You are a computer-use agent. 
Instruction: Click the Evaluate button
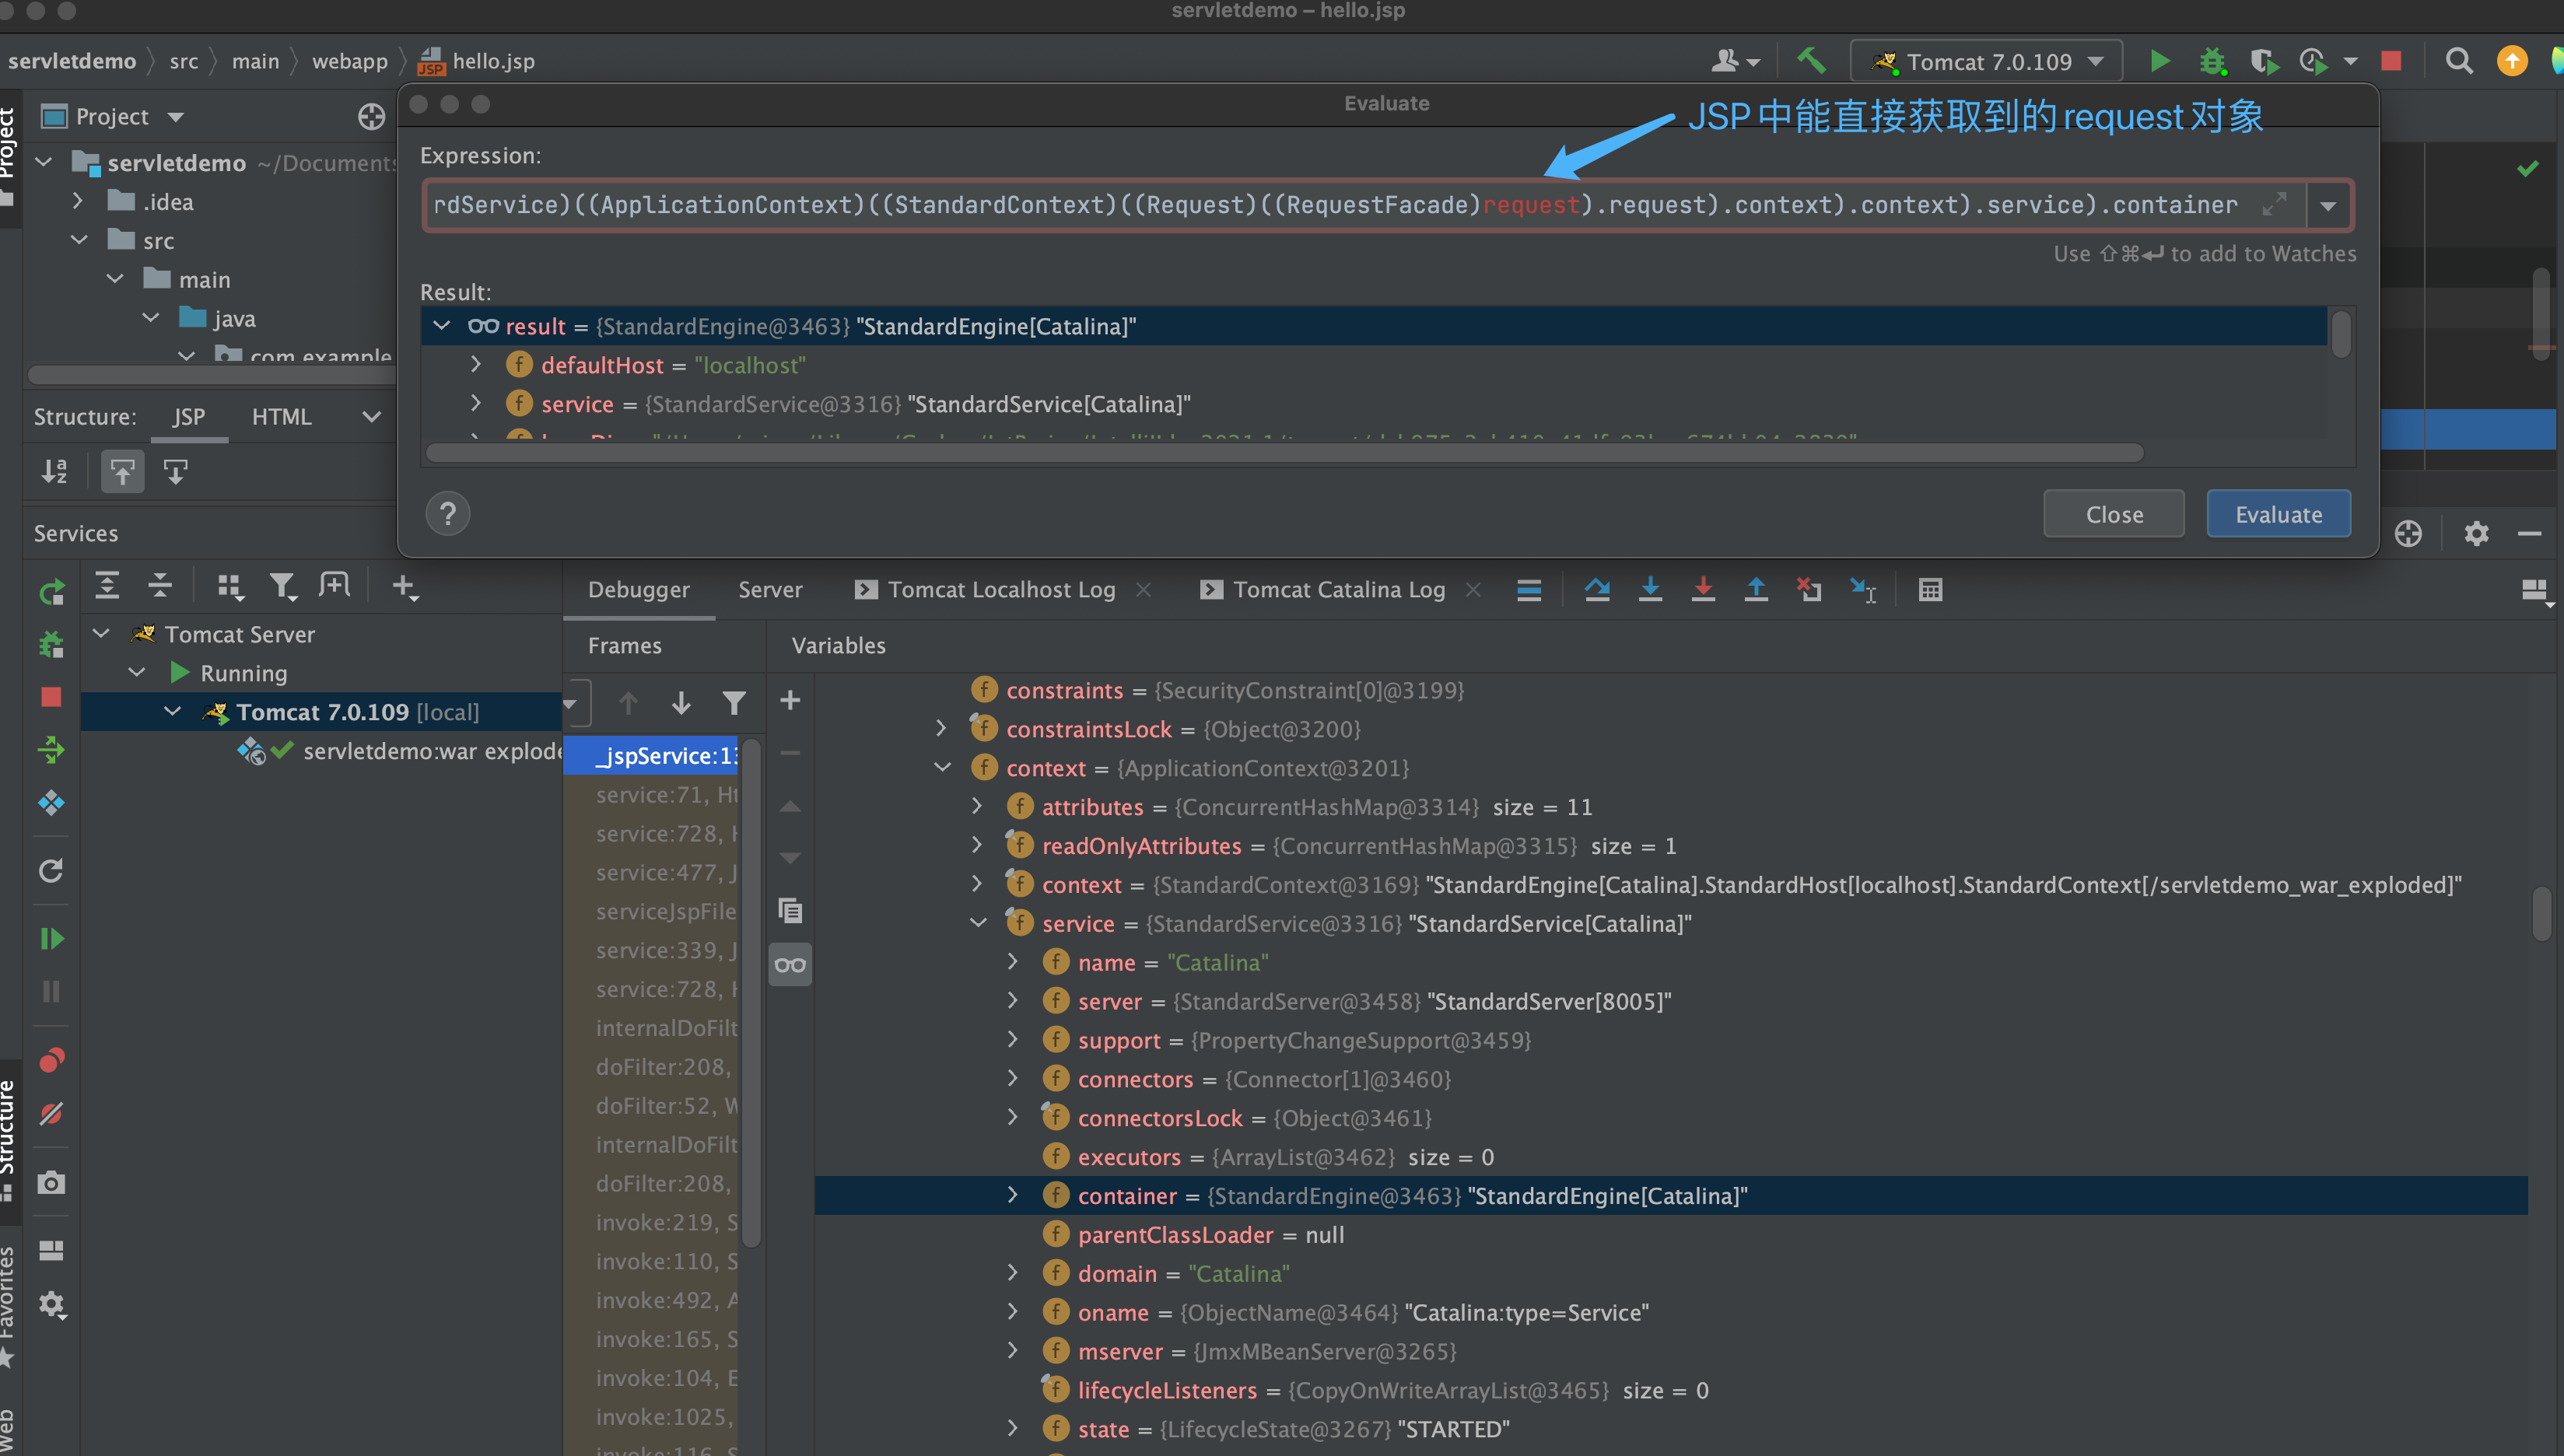point(2278,514)
